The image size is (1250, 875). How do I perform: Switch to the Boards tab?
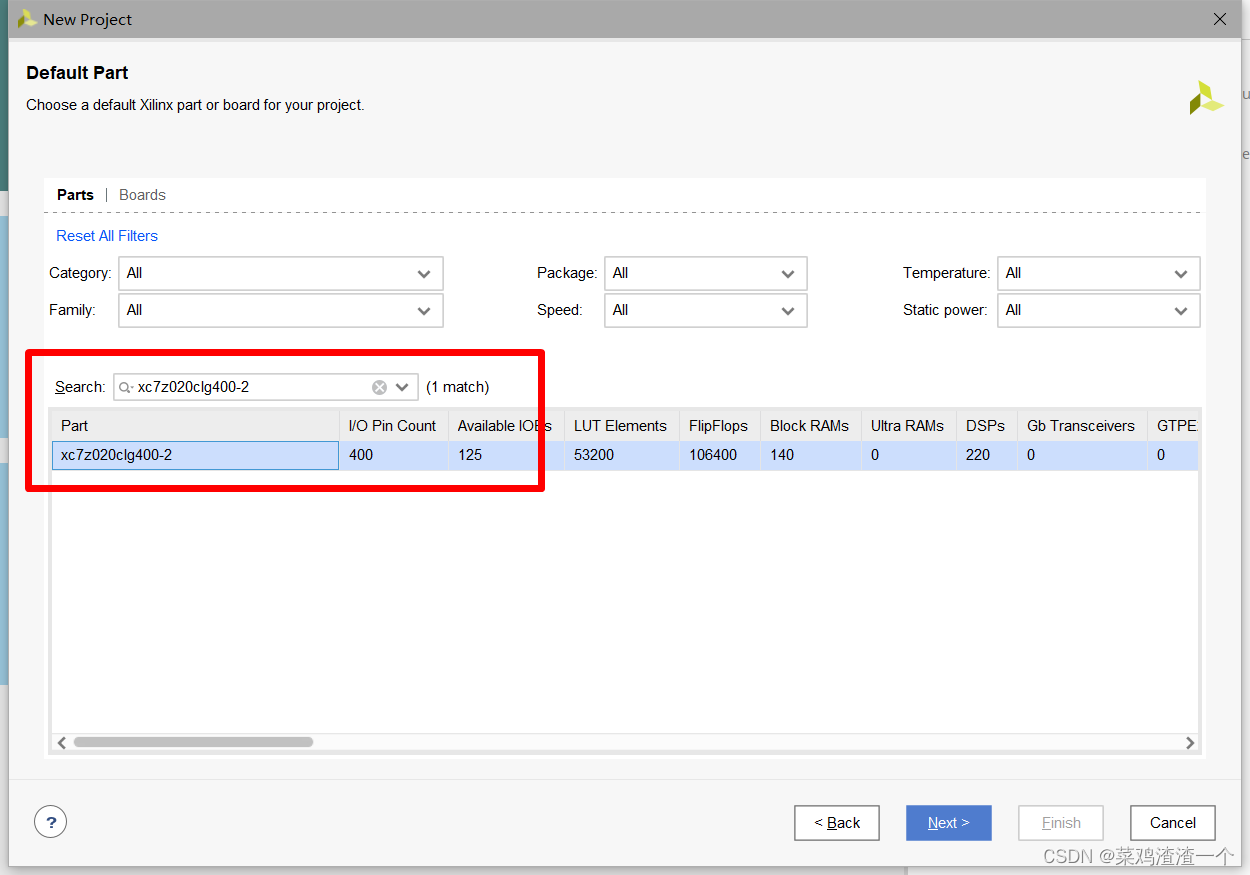coord(142,195)
